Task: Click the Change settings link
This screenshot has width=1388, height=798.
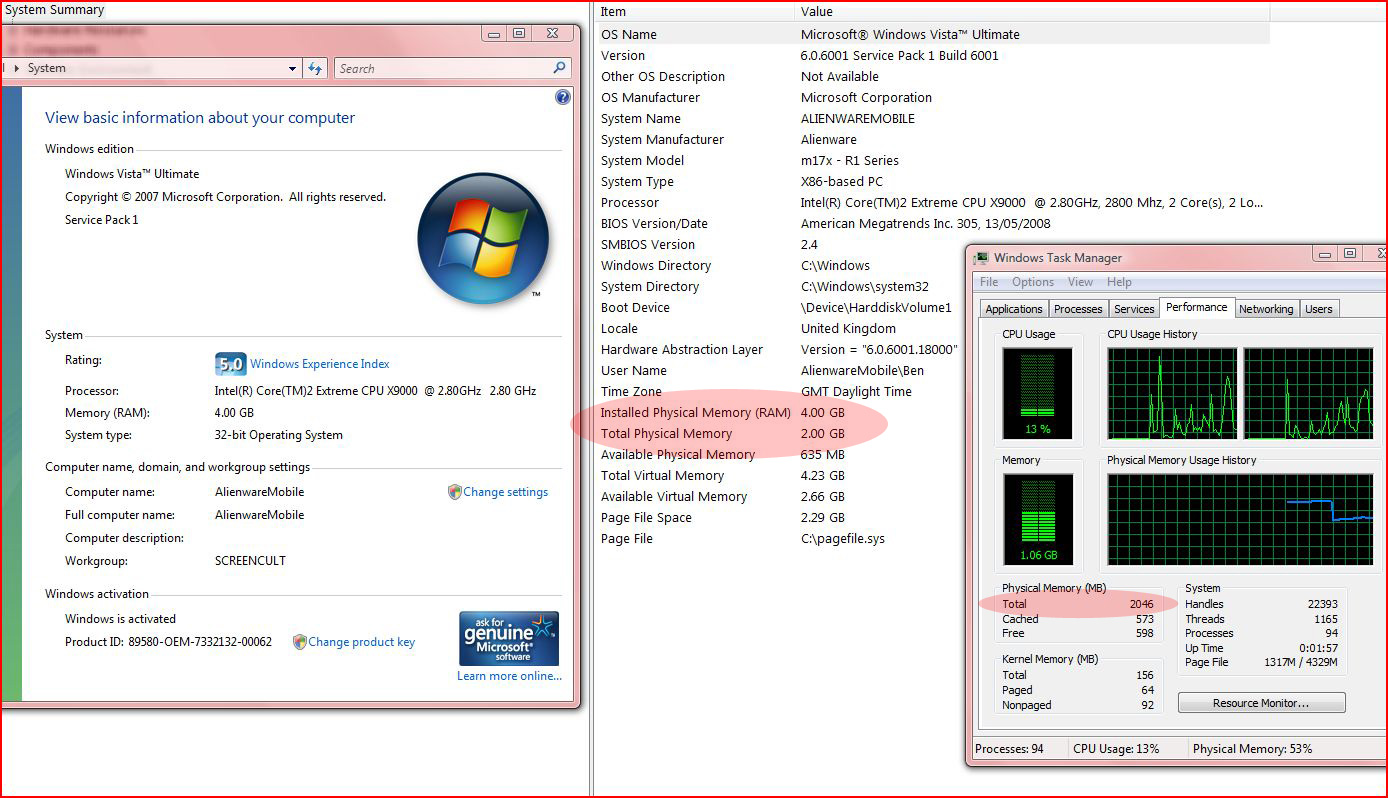Action: [x=506, y=492]
